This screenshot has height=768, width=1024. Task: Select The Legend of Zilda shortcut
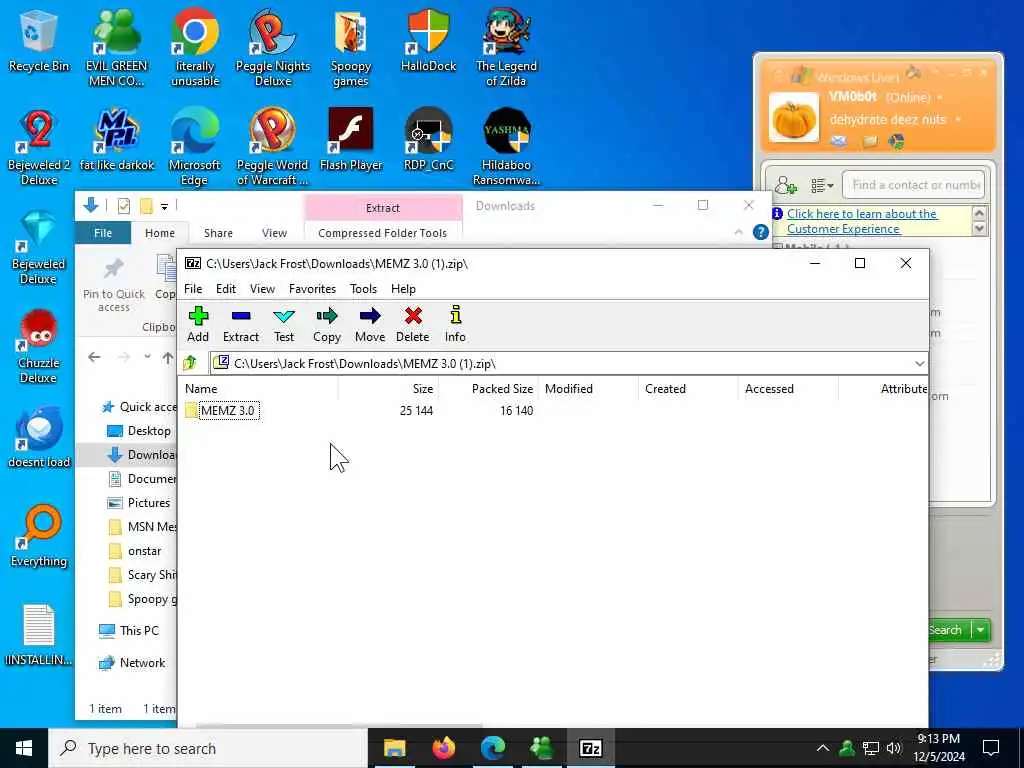506,48
